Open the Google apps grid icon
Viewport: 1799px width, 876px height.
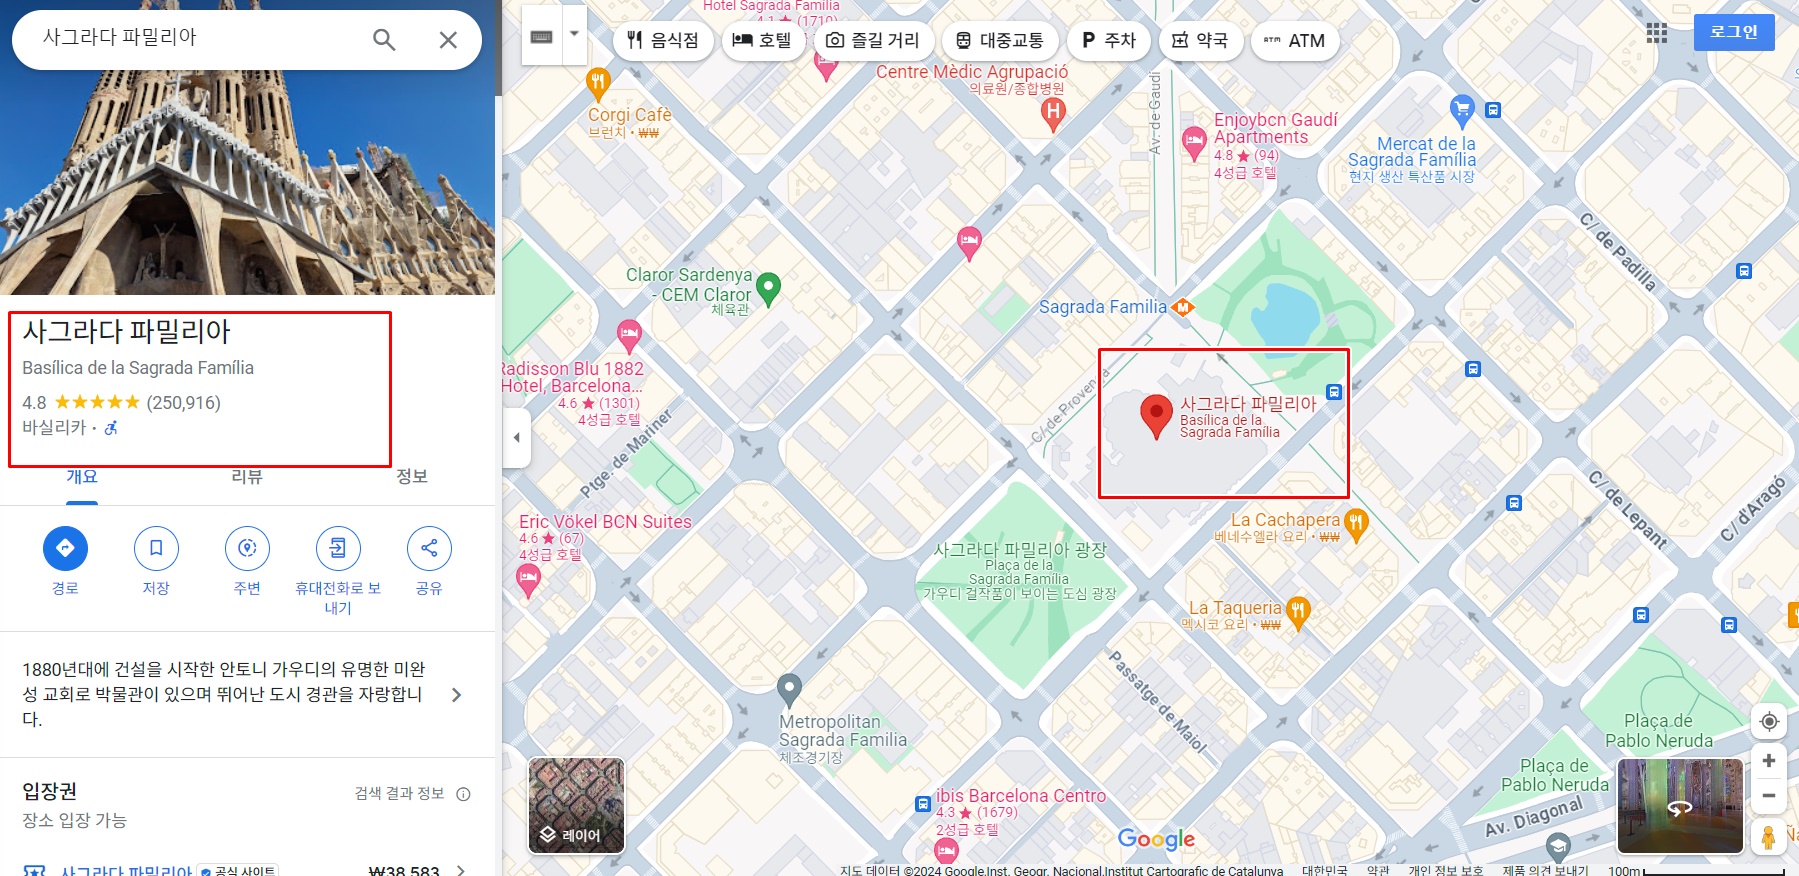point(1657,33)
